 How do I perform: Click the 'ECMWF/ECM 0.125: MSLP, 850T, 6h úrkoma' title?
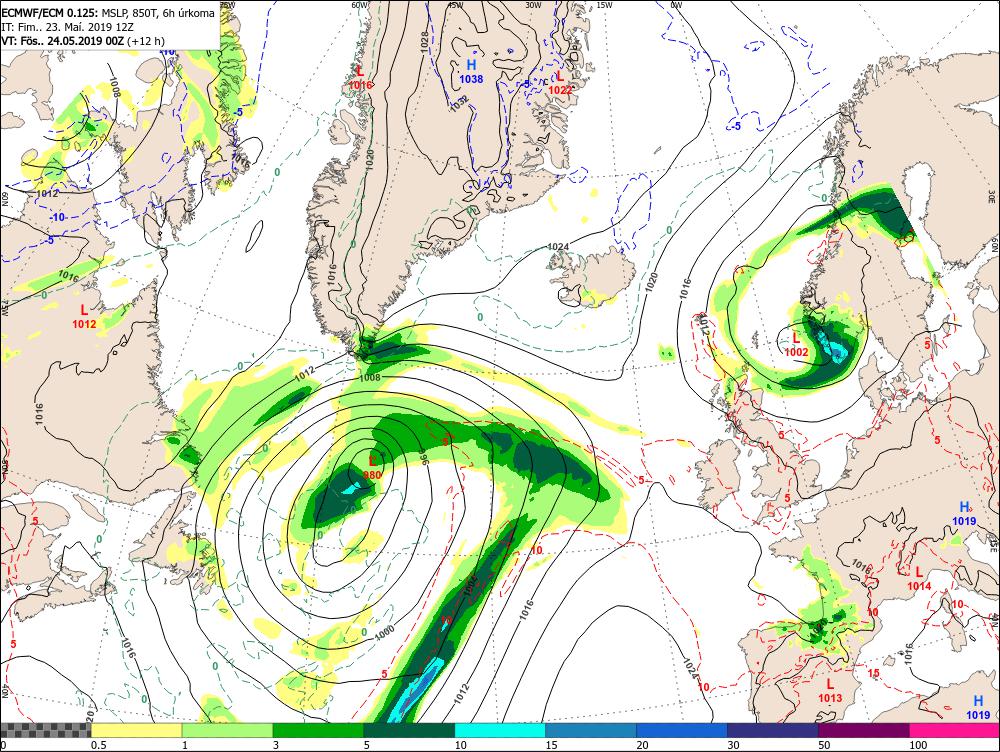[108, 13]
